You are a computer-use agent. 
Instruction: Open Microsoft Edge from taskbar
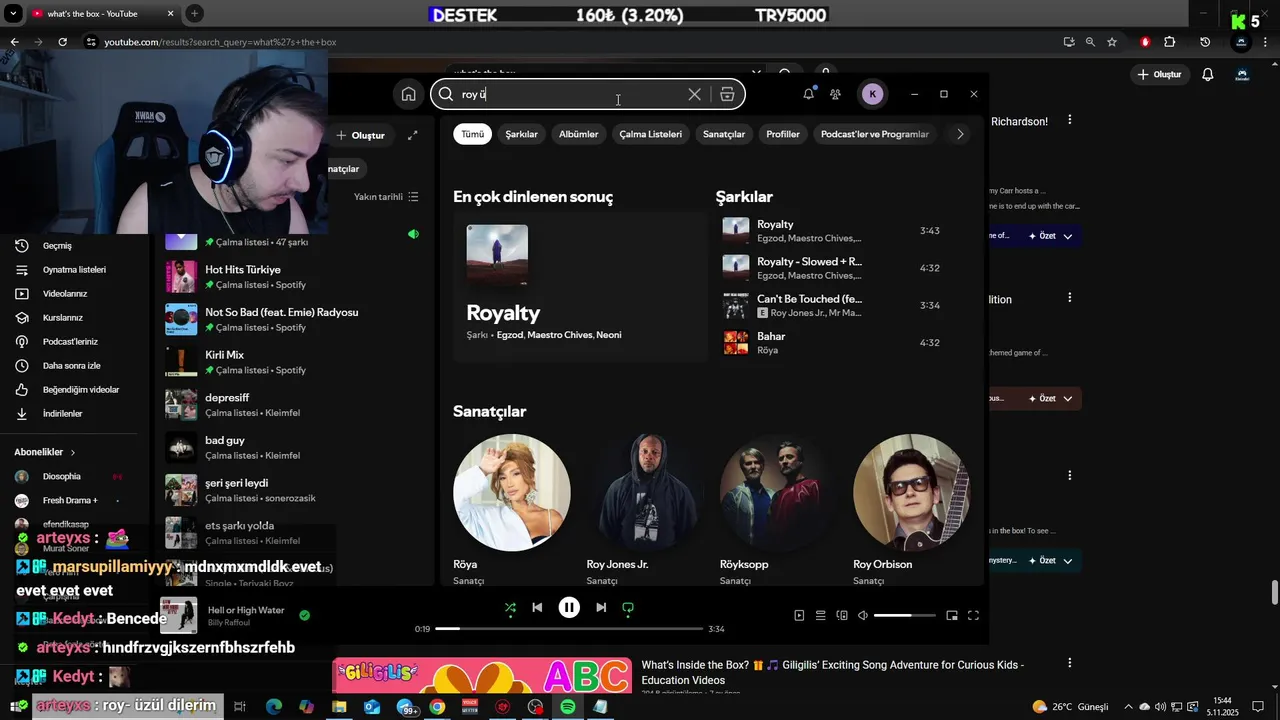tap(274, 706)
